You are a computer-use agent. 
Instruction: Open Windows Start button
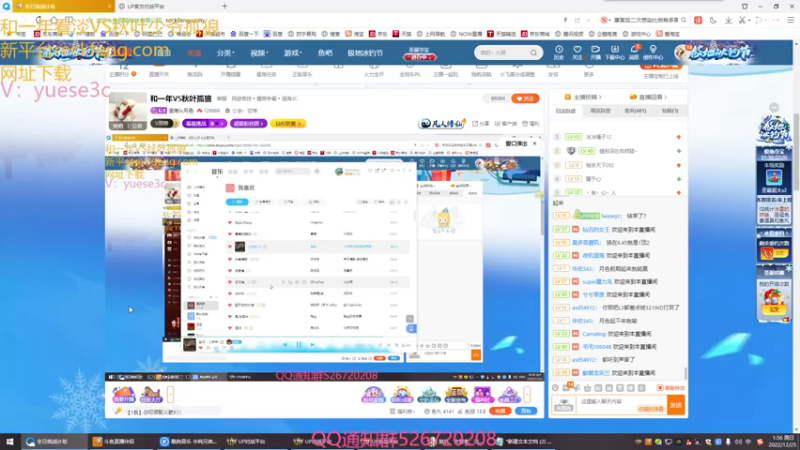pyautogui.click(x=9, y=441)
